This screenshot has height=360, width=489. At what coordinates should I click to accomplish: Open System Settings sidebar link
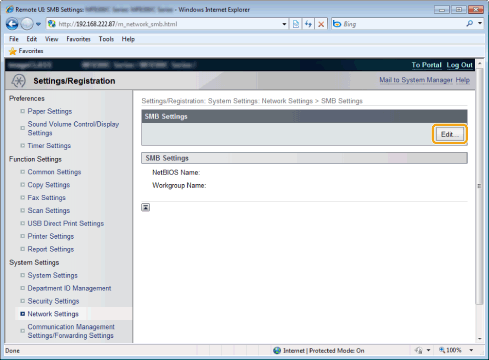click(x=52, y=275)
